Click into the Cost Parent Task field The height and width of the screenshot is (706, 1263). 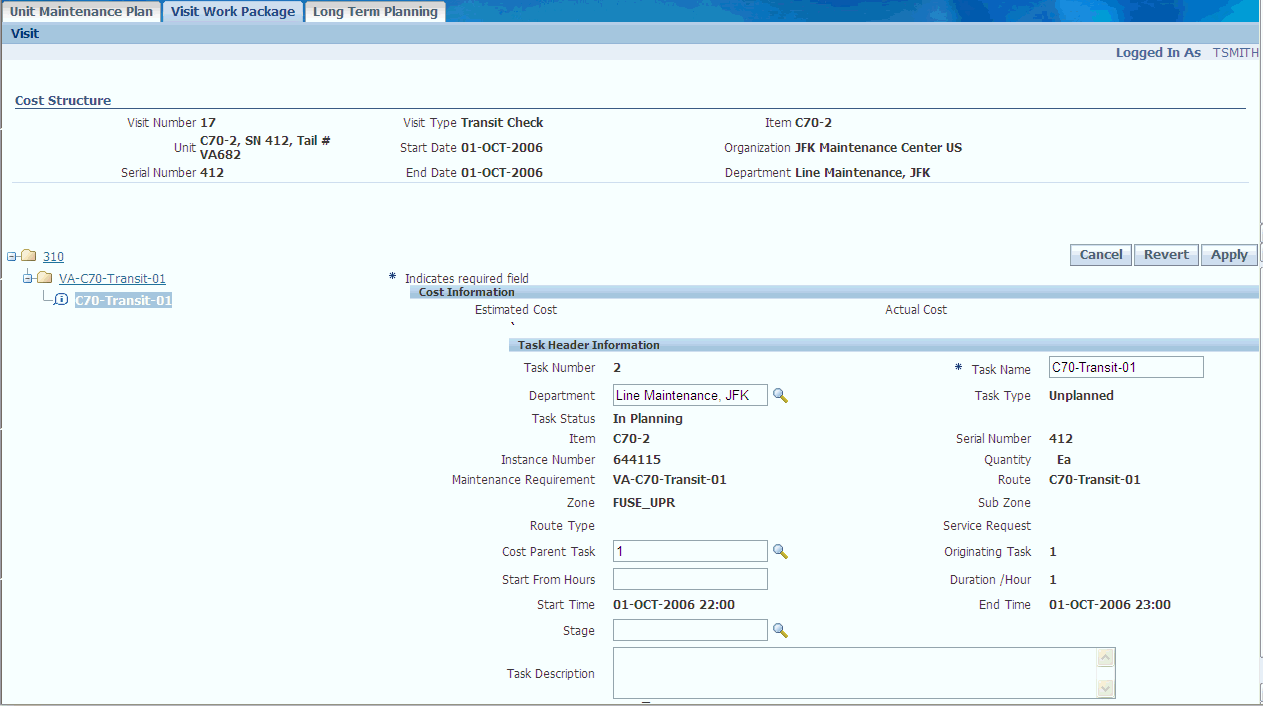tap(690, 551)
